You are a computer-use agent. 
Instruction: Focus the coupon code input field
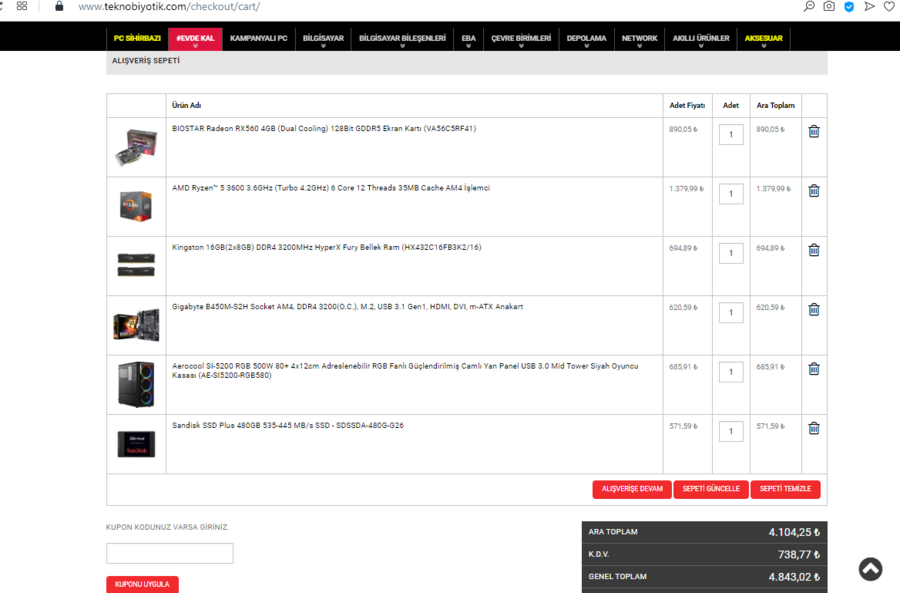pos(170,553)
